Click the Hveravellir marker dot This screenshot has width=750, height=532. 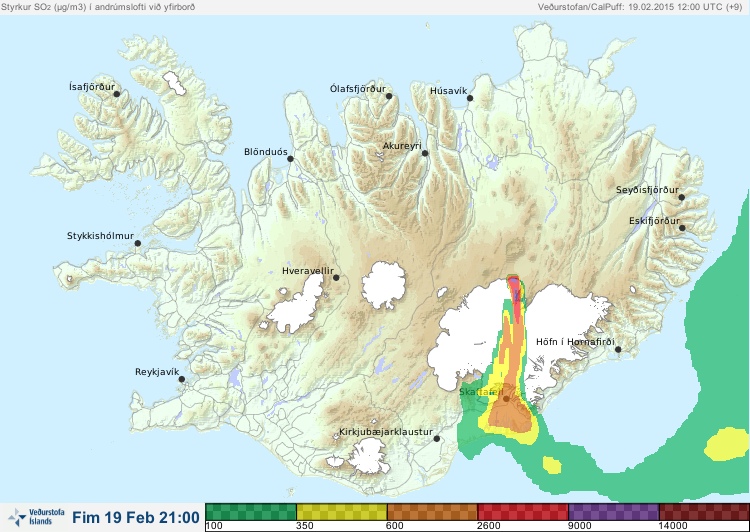tap(336, 277)
